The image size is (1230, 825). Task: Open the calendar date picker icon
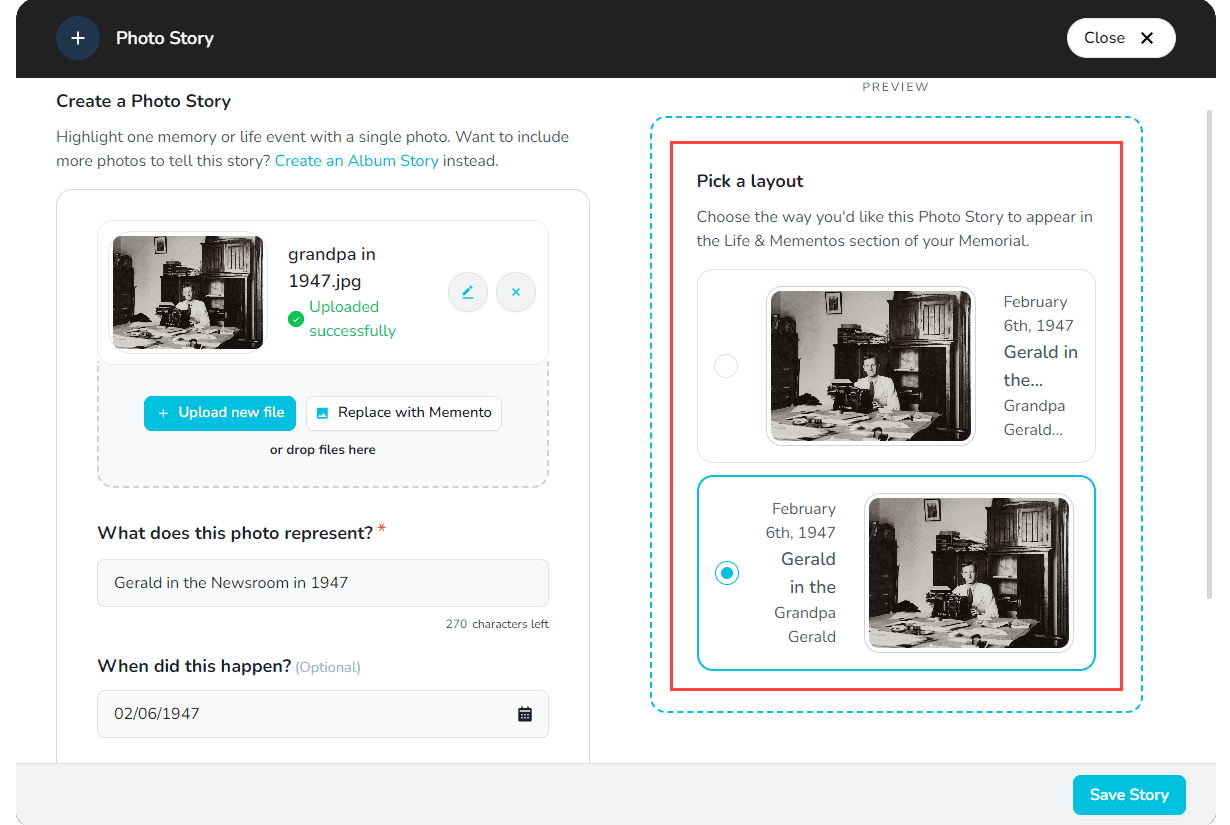pos(526,713)
